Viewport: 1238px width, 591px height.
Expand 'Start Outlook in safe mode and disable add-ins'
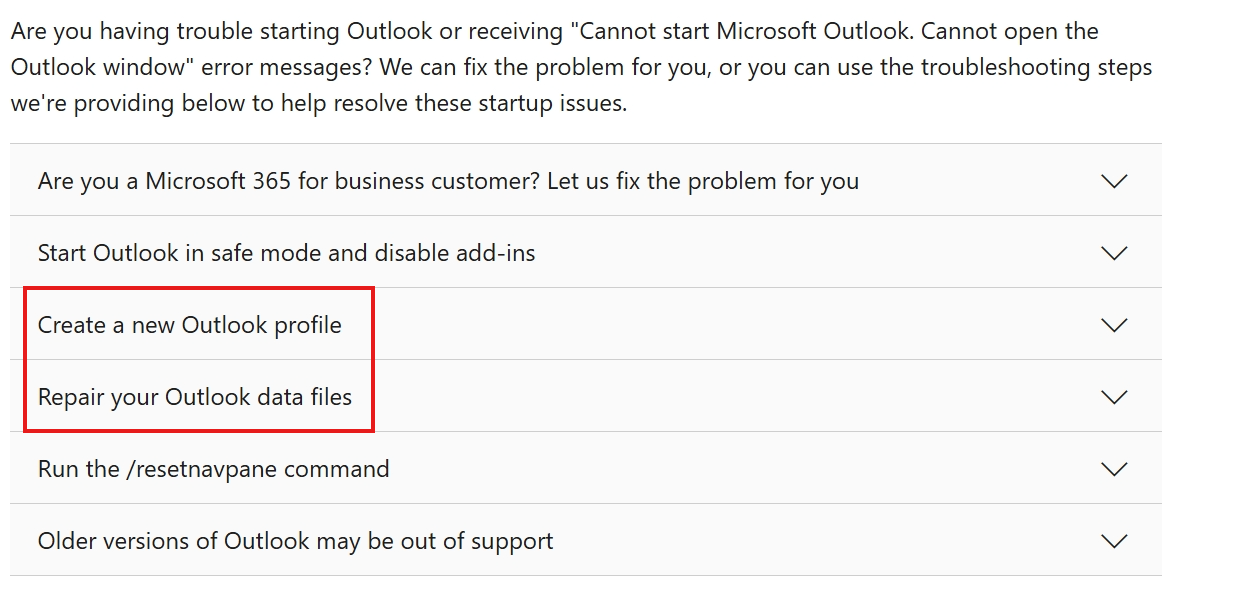point(286,253)
